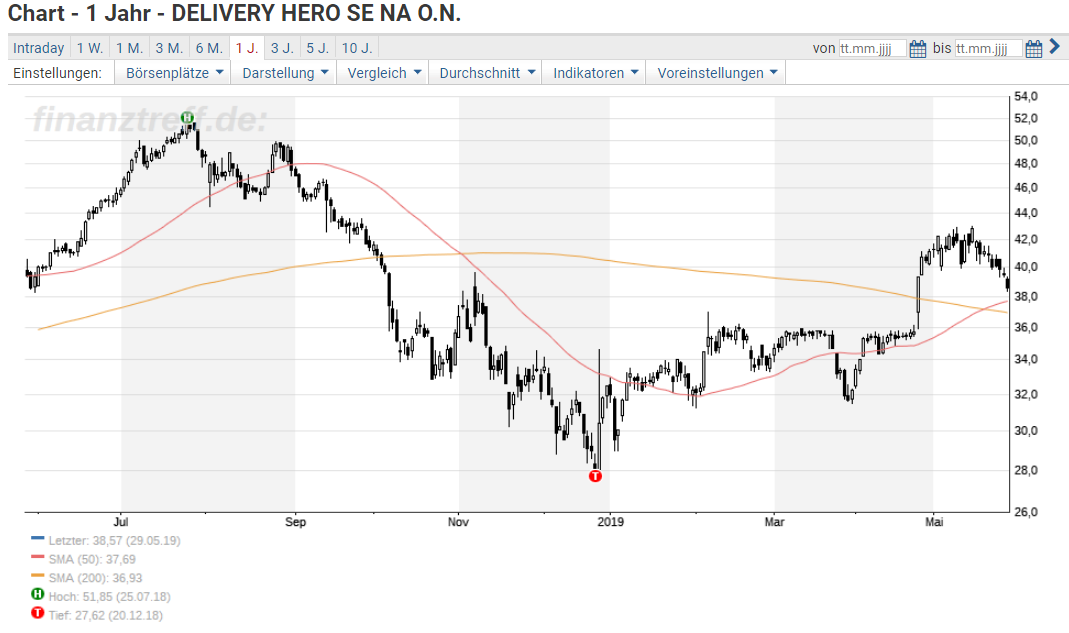Open the 'von' date calendar picker
This screenshot has height=633, width=1069.
point(918,48)
